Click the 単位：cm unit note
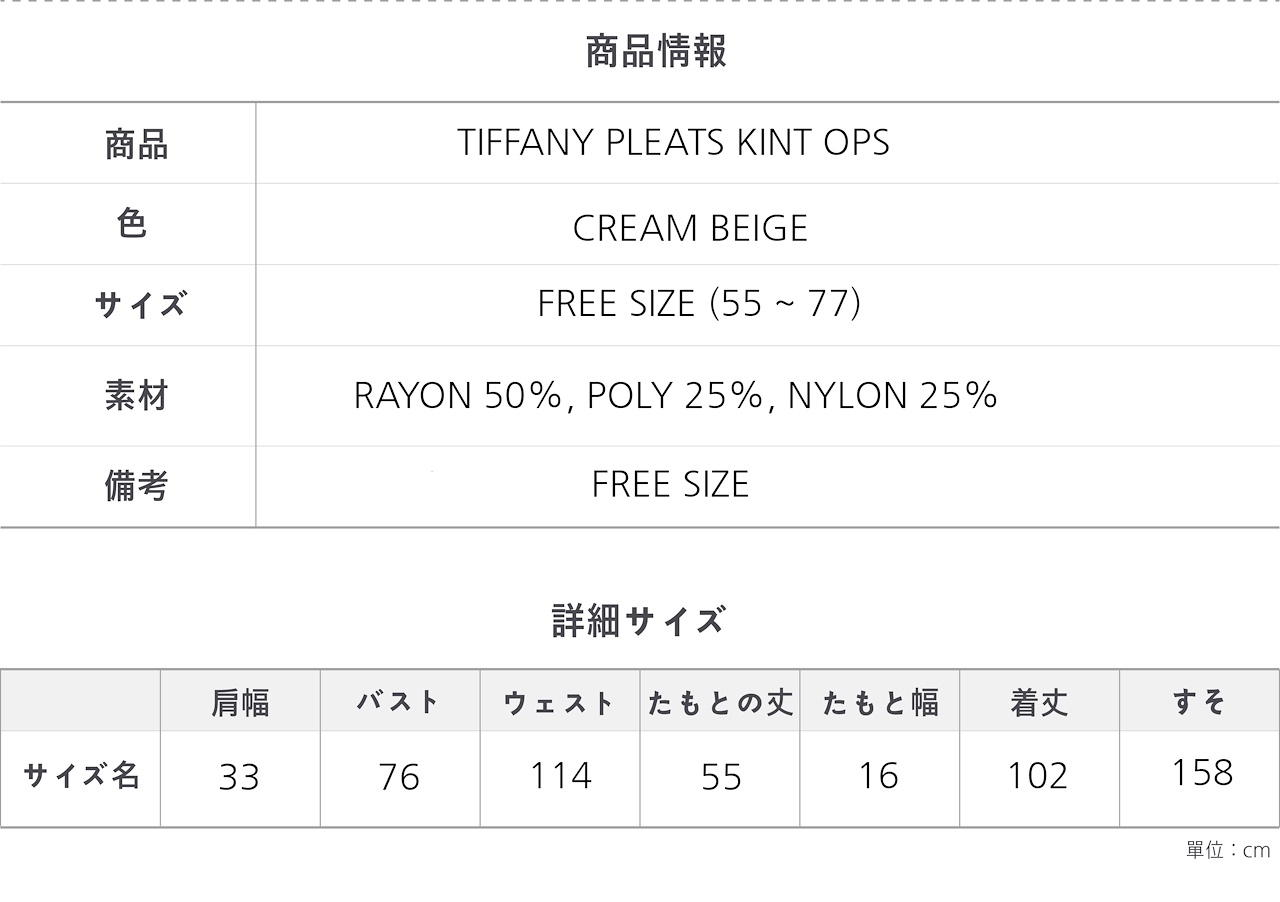Viewport: 1280px width, 902px height. [1228, 850]
